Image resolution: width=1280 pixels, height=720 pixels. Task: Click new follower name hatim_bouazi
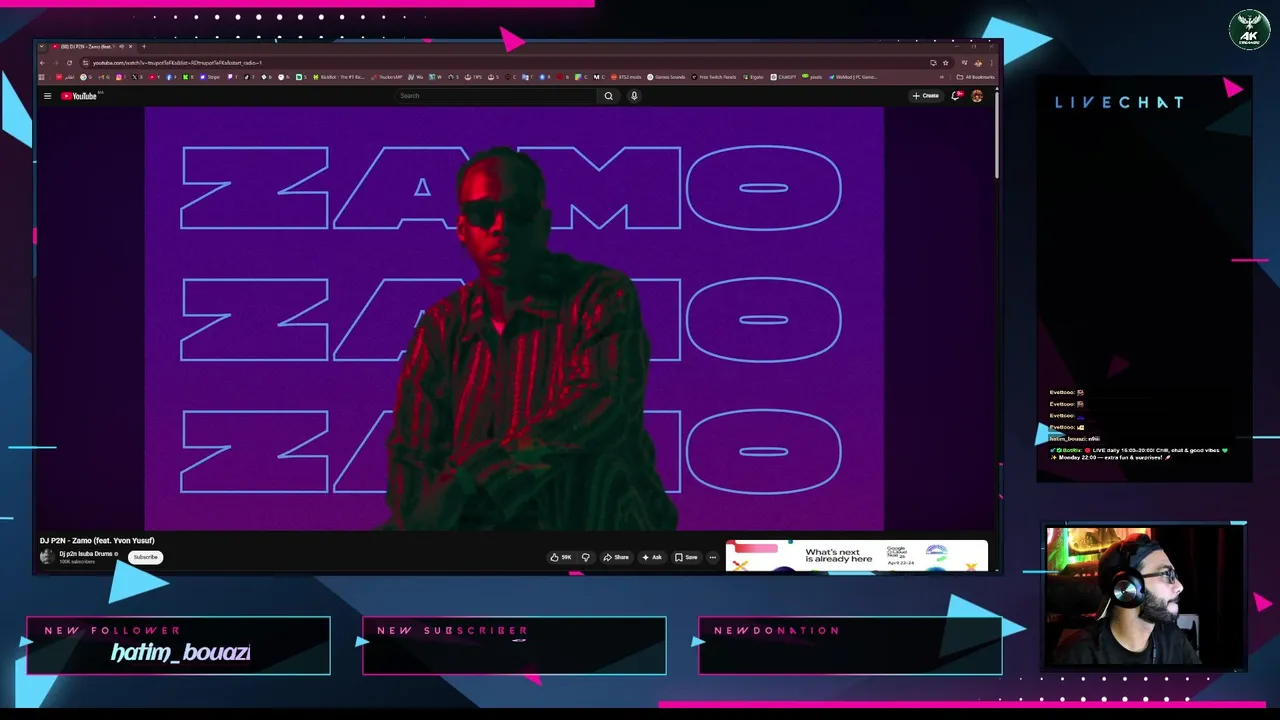pos(180,653)
